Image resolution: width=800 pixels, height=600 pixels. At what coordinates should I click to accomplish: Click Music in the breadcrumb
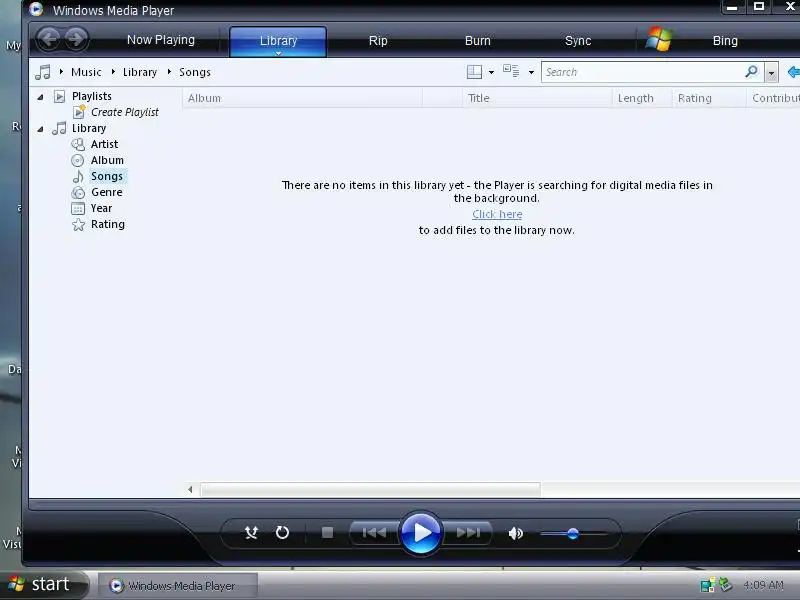(x=86, y=72)
